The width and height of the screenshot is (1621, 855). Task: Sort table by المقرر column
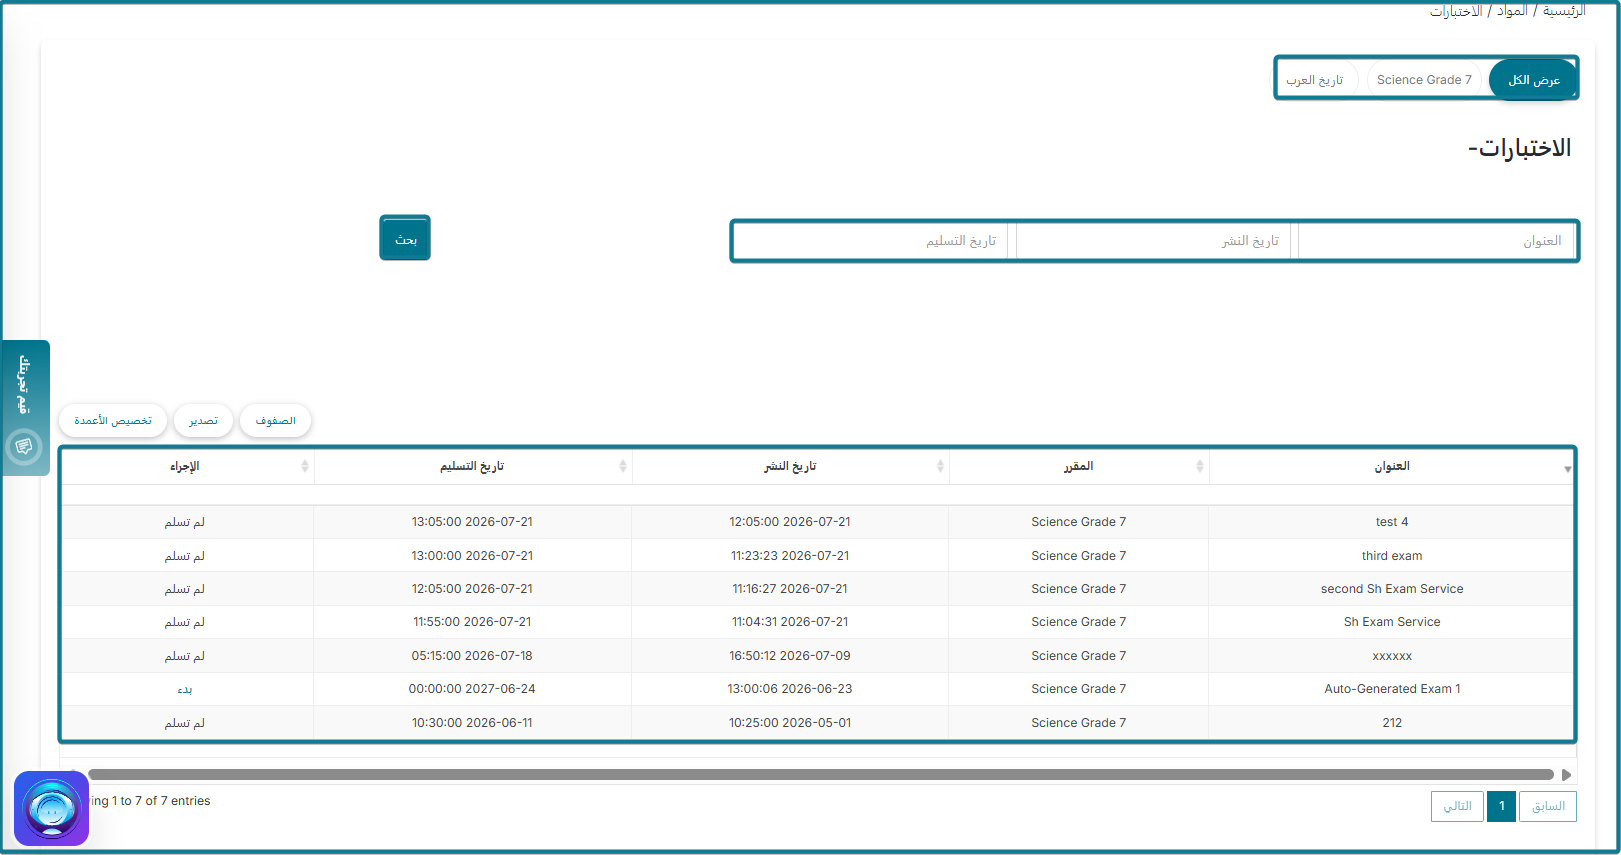(1078, 466)
